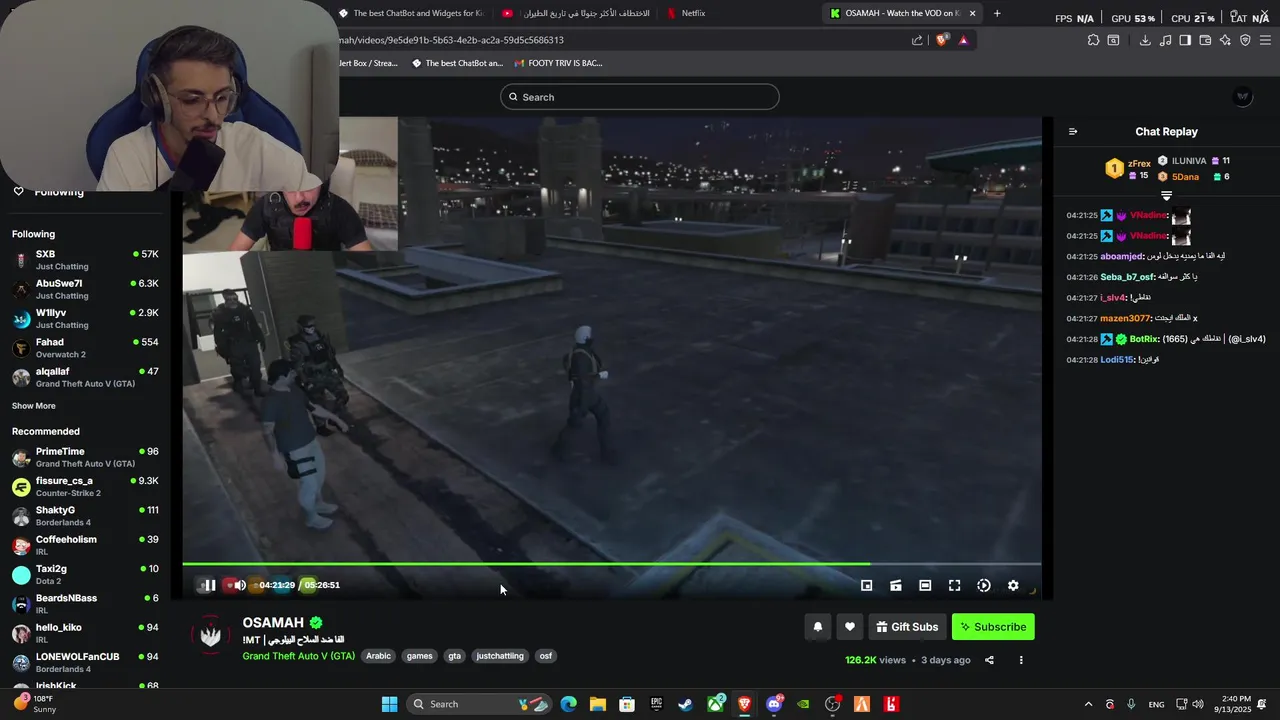Close the OSAMAH VOD tab
Viewport: 1280px width, 720px height.
coord(972,13)
